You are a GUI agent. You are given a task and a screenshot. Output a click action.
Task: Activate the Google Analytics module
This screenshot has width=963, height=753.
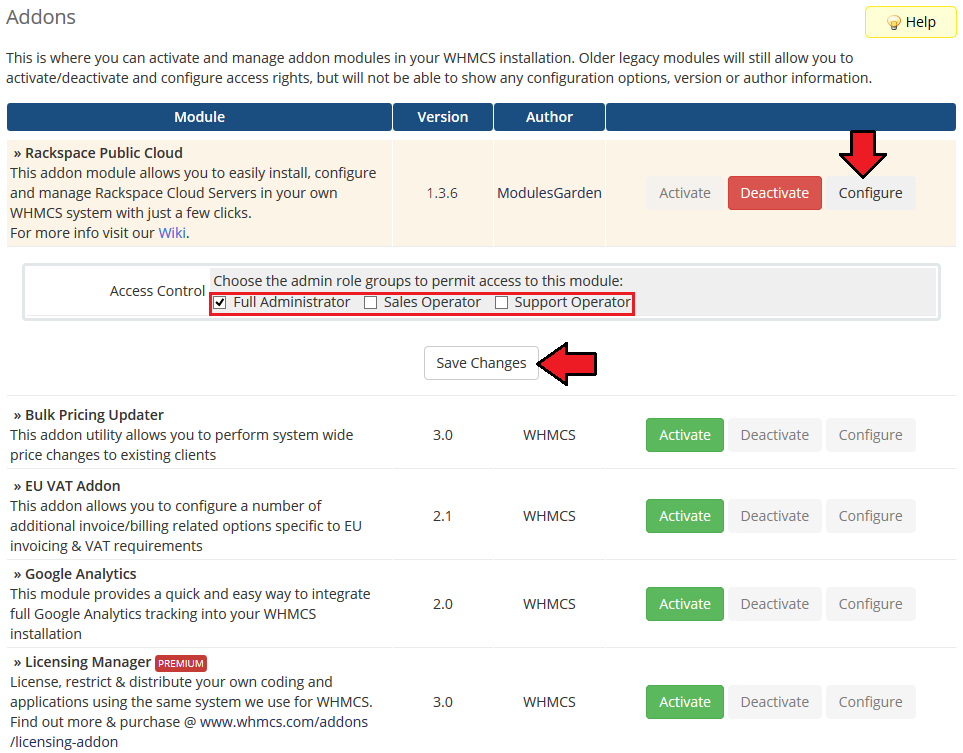point(685,604)
